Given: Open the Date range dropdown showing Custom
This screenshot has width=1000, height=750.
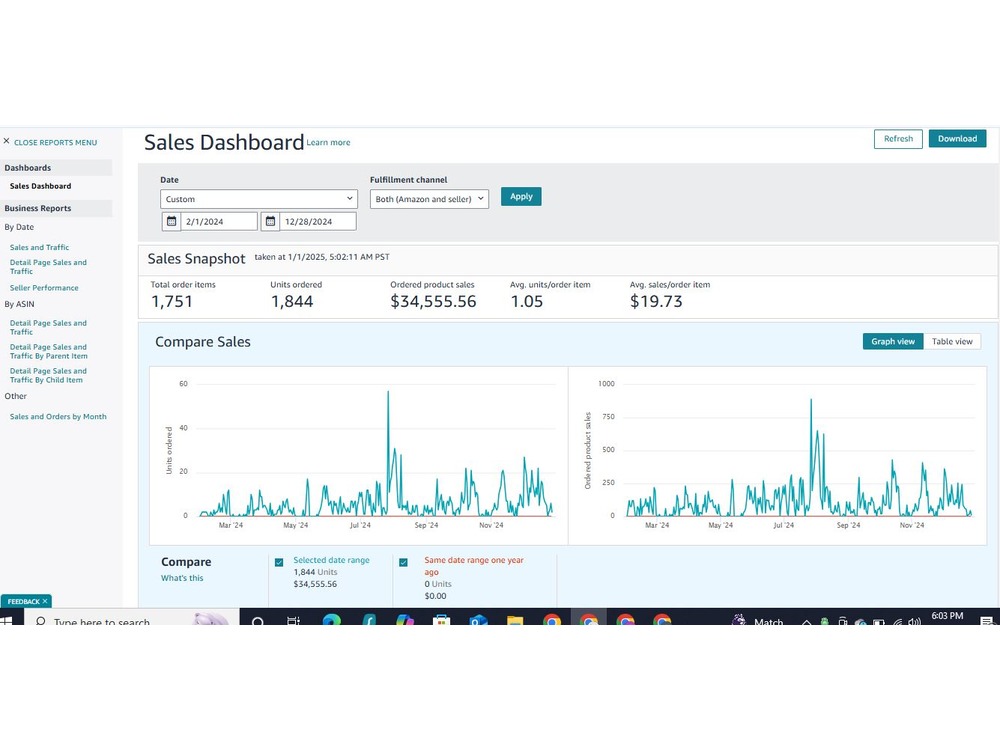Looking at the screenshot, I should pyautogui.click(x=258, y=199).
